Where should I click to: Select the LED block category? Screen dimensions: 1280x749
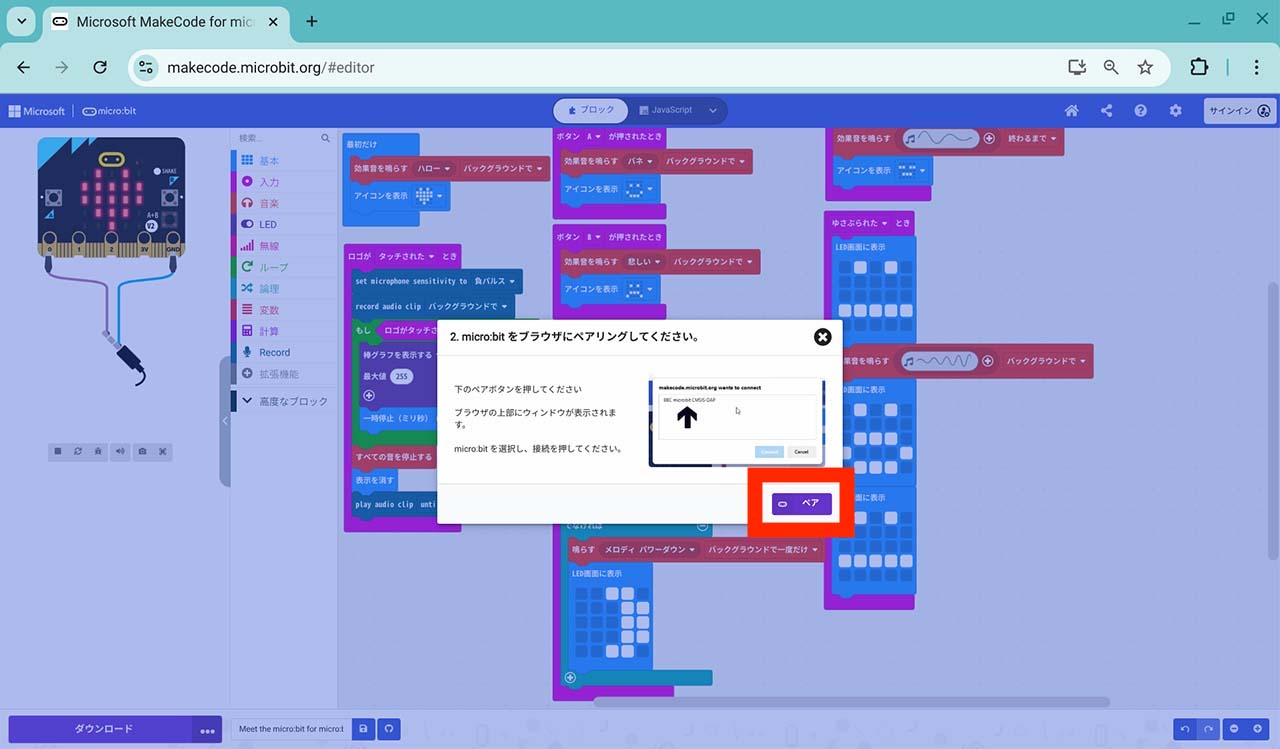[267, 225]
